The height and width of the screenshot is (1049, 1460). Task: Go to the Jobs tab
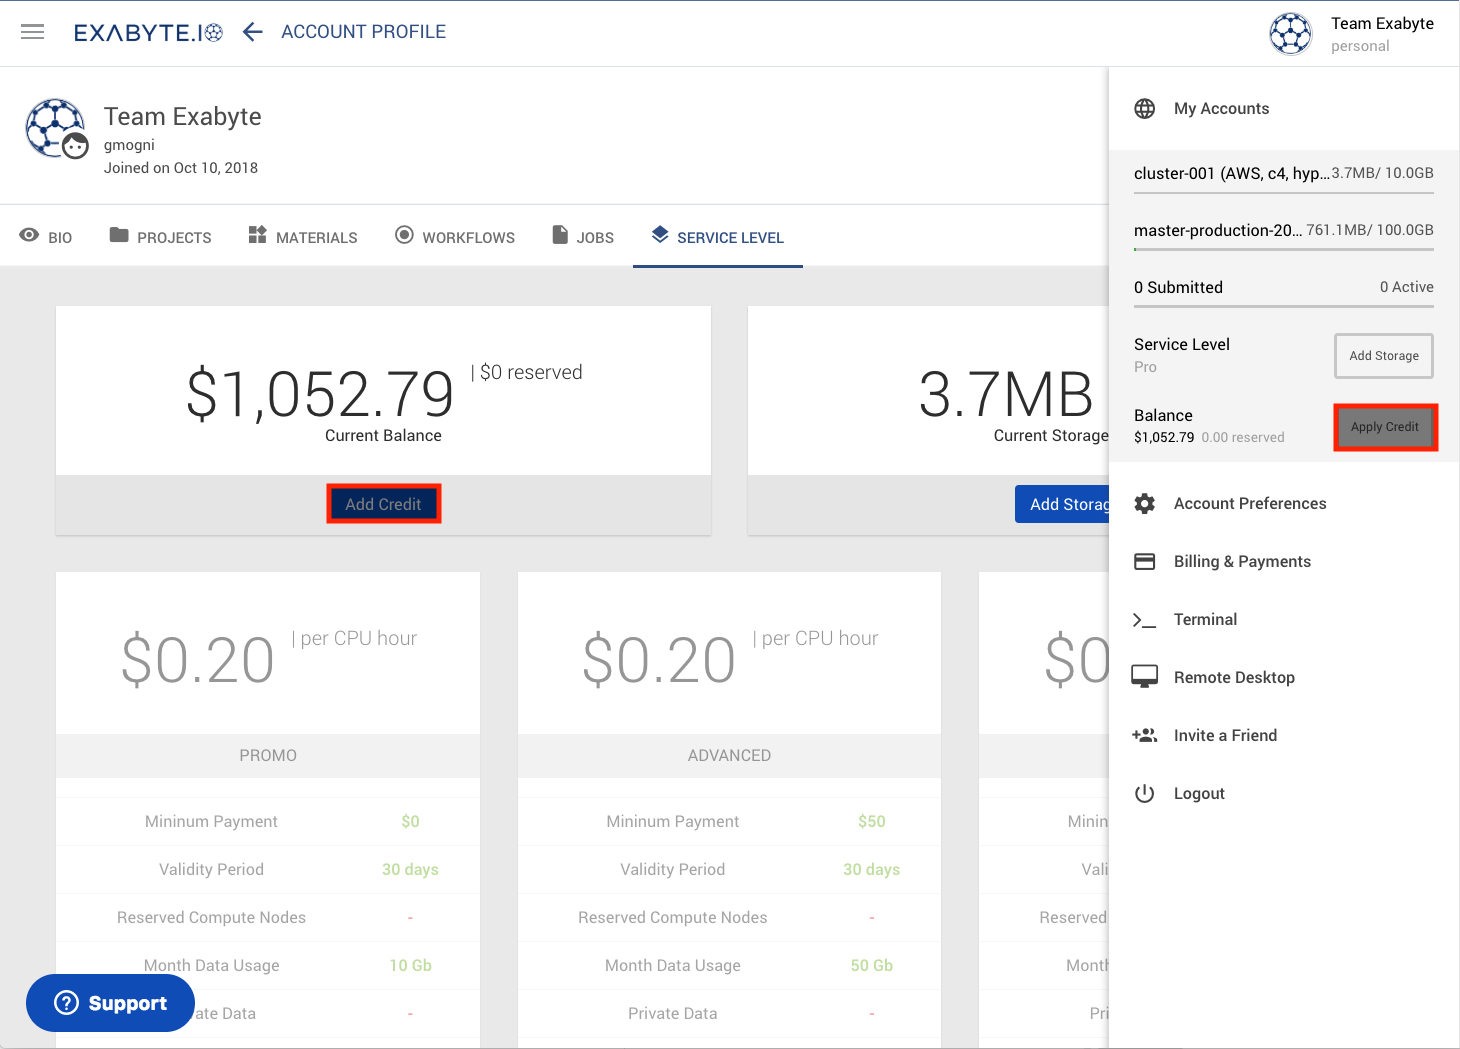[x=583, y=237]
